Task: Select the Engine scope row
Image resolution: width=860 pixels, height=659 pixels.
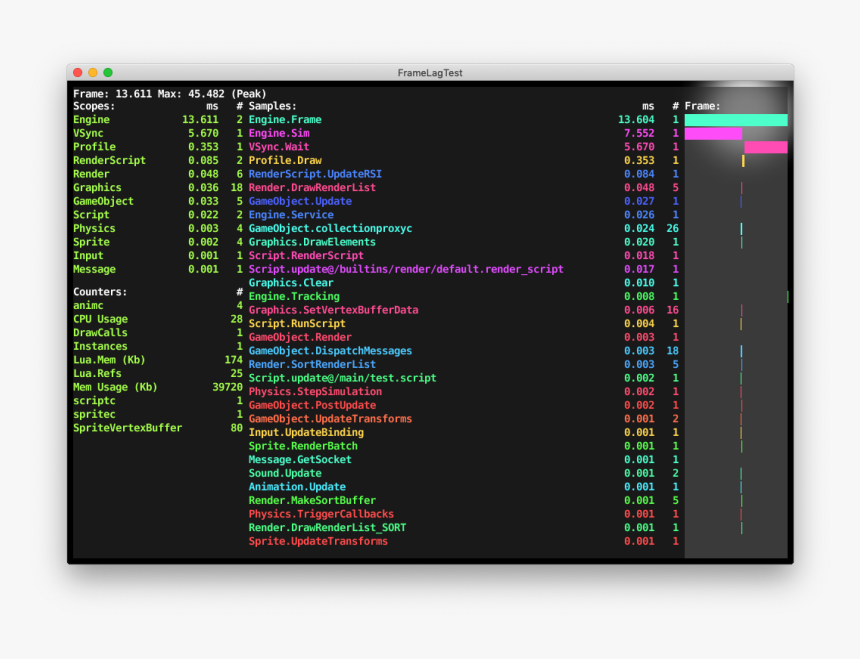Action: tap(158, 120)
